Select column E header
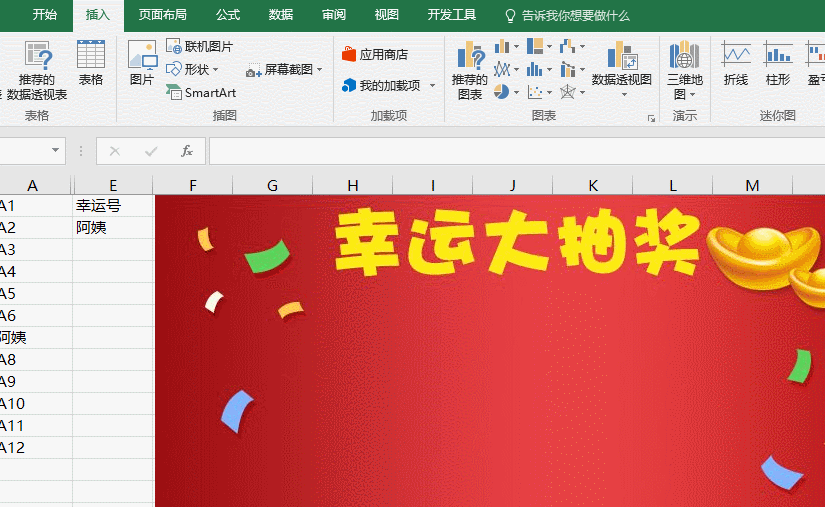825x507 pixels. click(113, 185)
